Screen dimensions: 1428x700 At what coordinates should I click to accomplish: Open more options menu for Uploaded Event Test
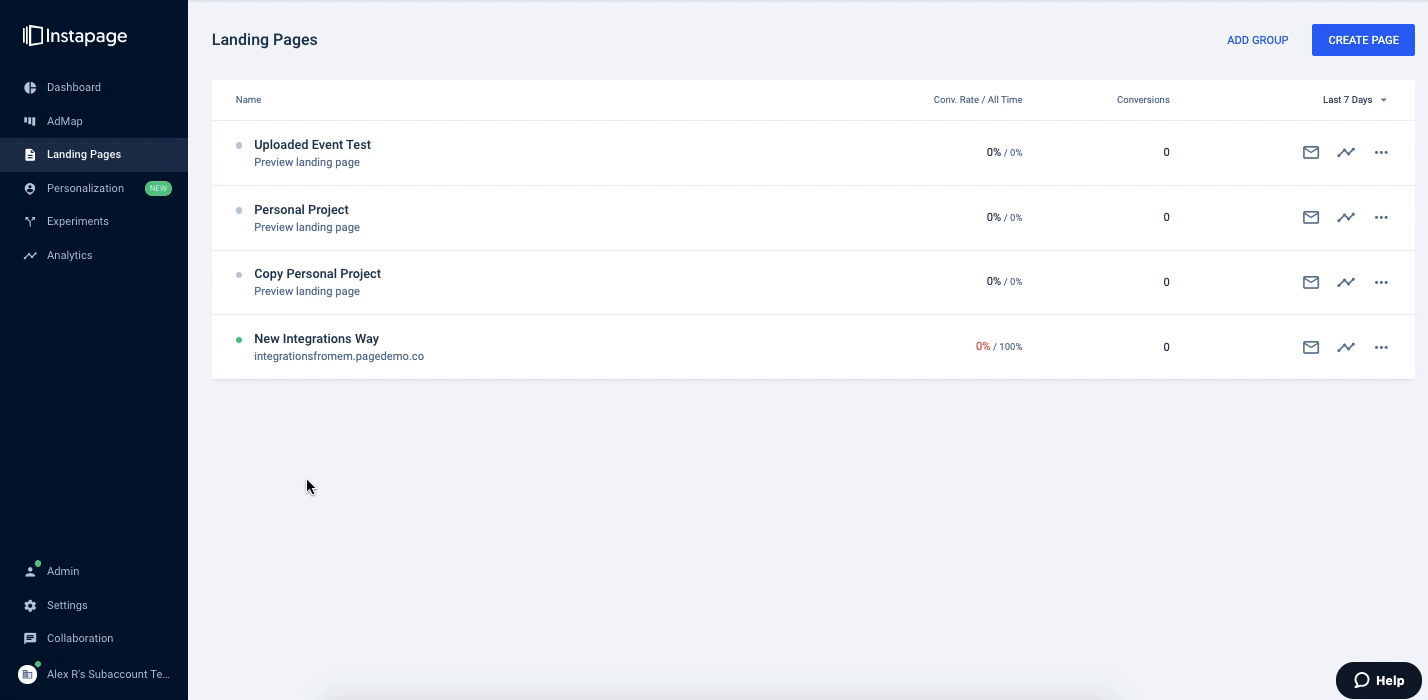[x=1381, y=152]
